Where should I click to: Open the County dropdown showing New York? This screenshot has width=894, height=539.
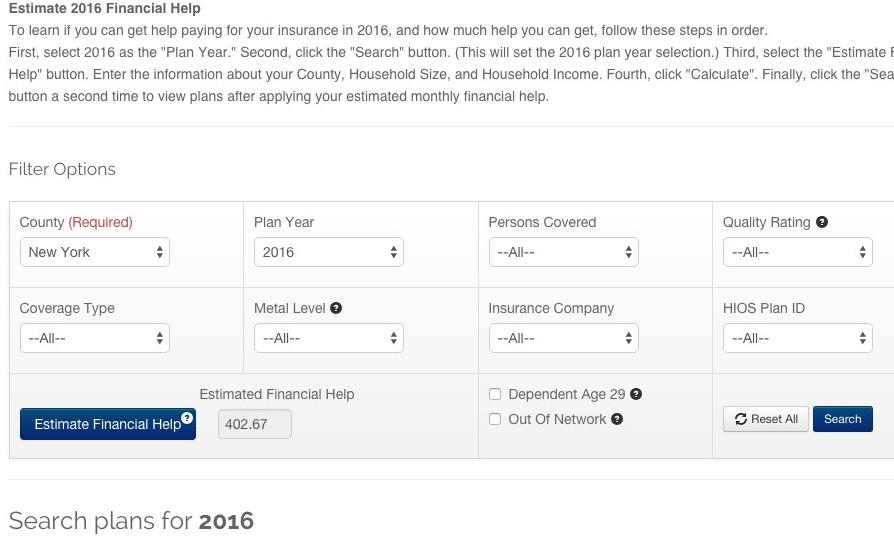tap(95, 252)
